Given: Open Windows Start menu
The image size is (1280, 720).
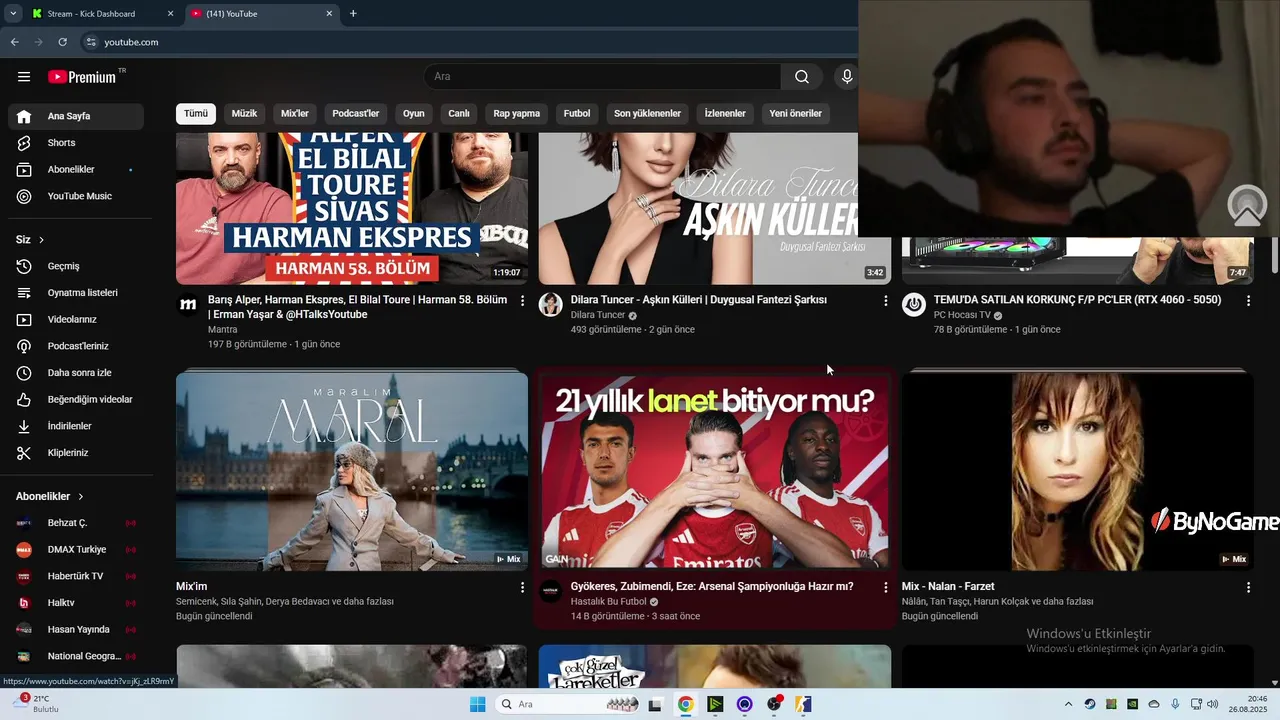Looking at the screenshot, I should pos(478,704).
